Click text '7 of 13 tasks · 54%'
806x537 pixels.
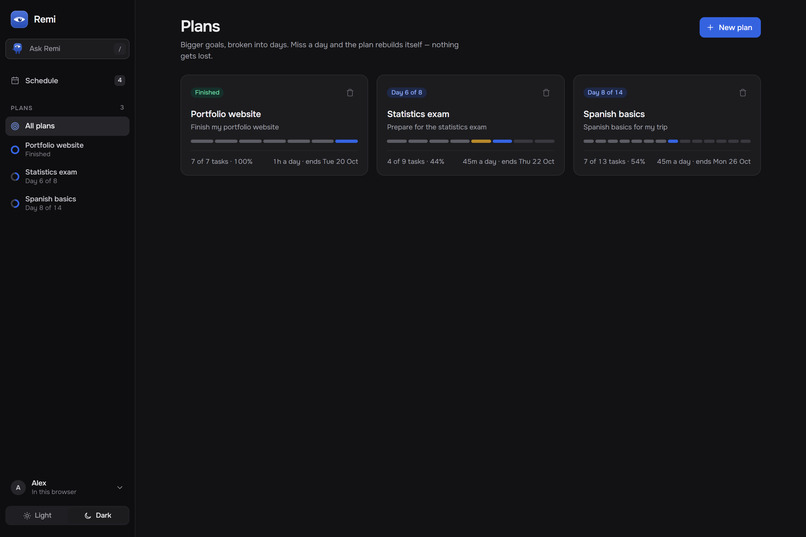(614, 161)
